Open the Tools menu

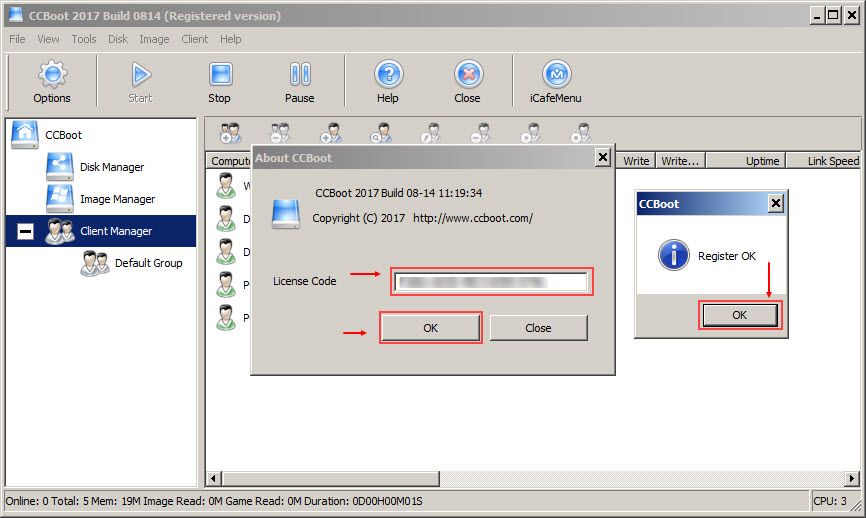pos(84,39)
